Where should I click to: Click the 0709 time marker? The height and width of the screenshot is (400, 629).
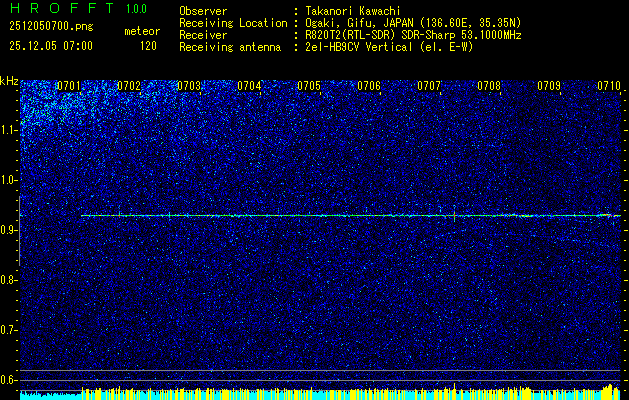tap(549, 85)
